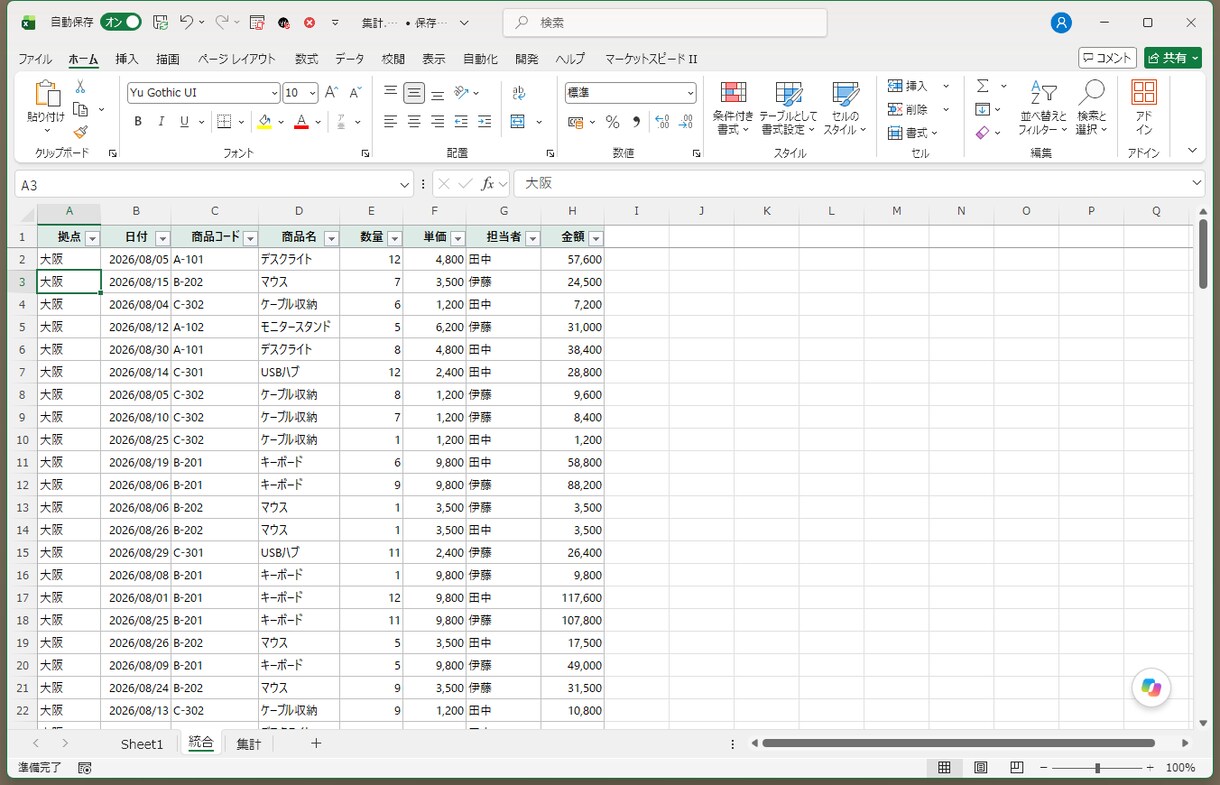Open 条件付き書式 conditional formatting button
Screen dimensions: 1220x785
[x=733, y=107]
